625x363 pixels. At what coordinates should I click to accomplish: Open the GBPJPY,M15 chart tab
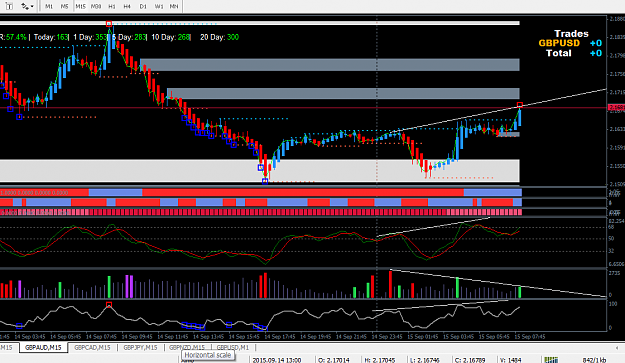pyautogui.click(x=140, y=347)
